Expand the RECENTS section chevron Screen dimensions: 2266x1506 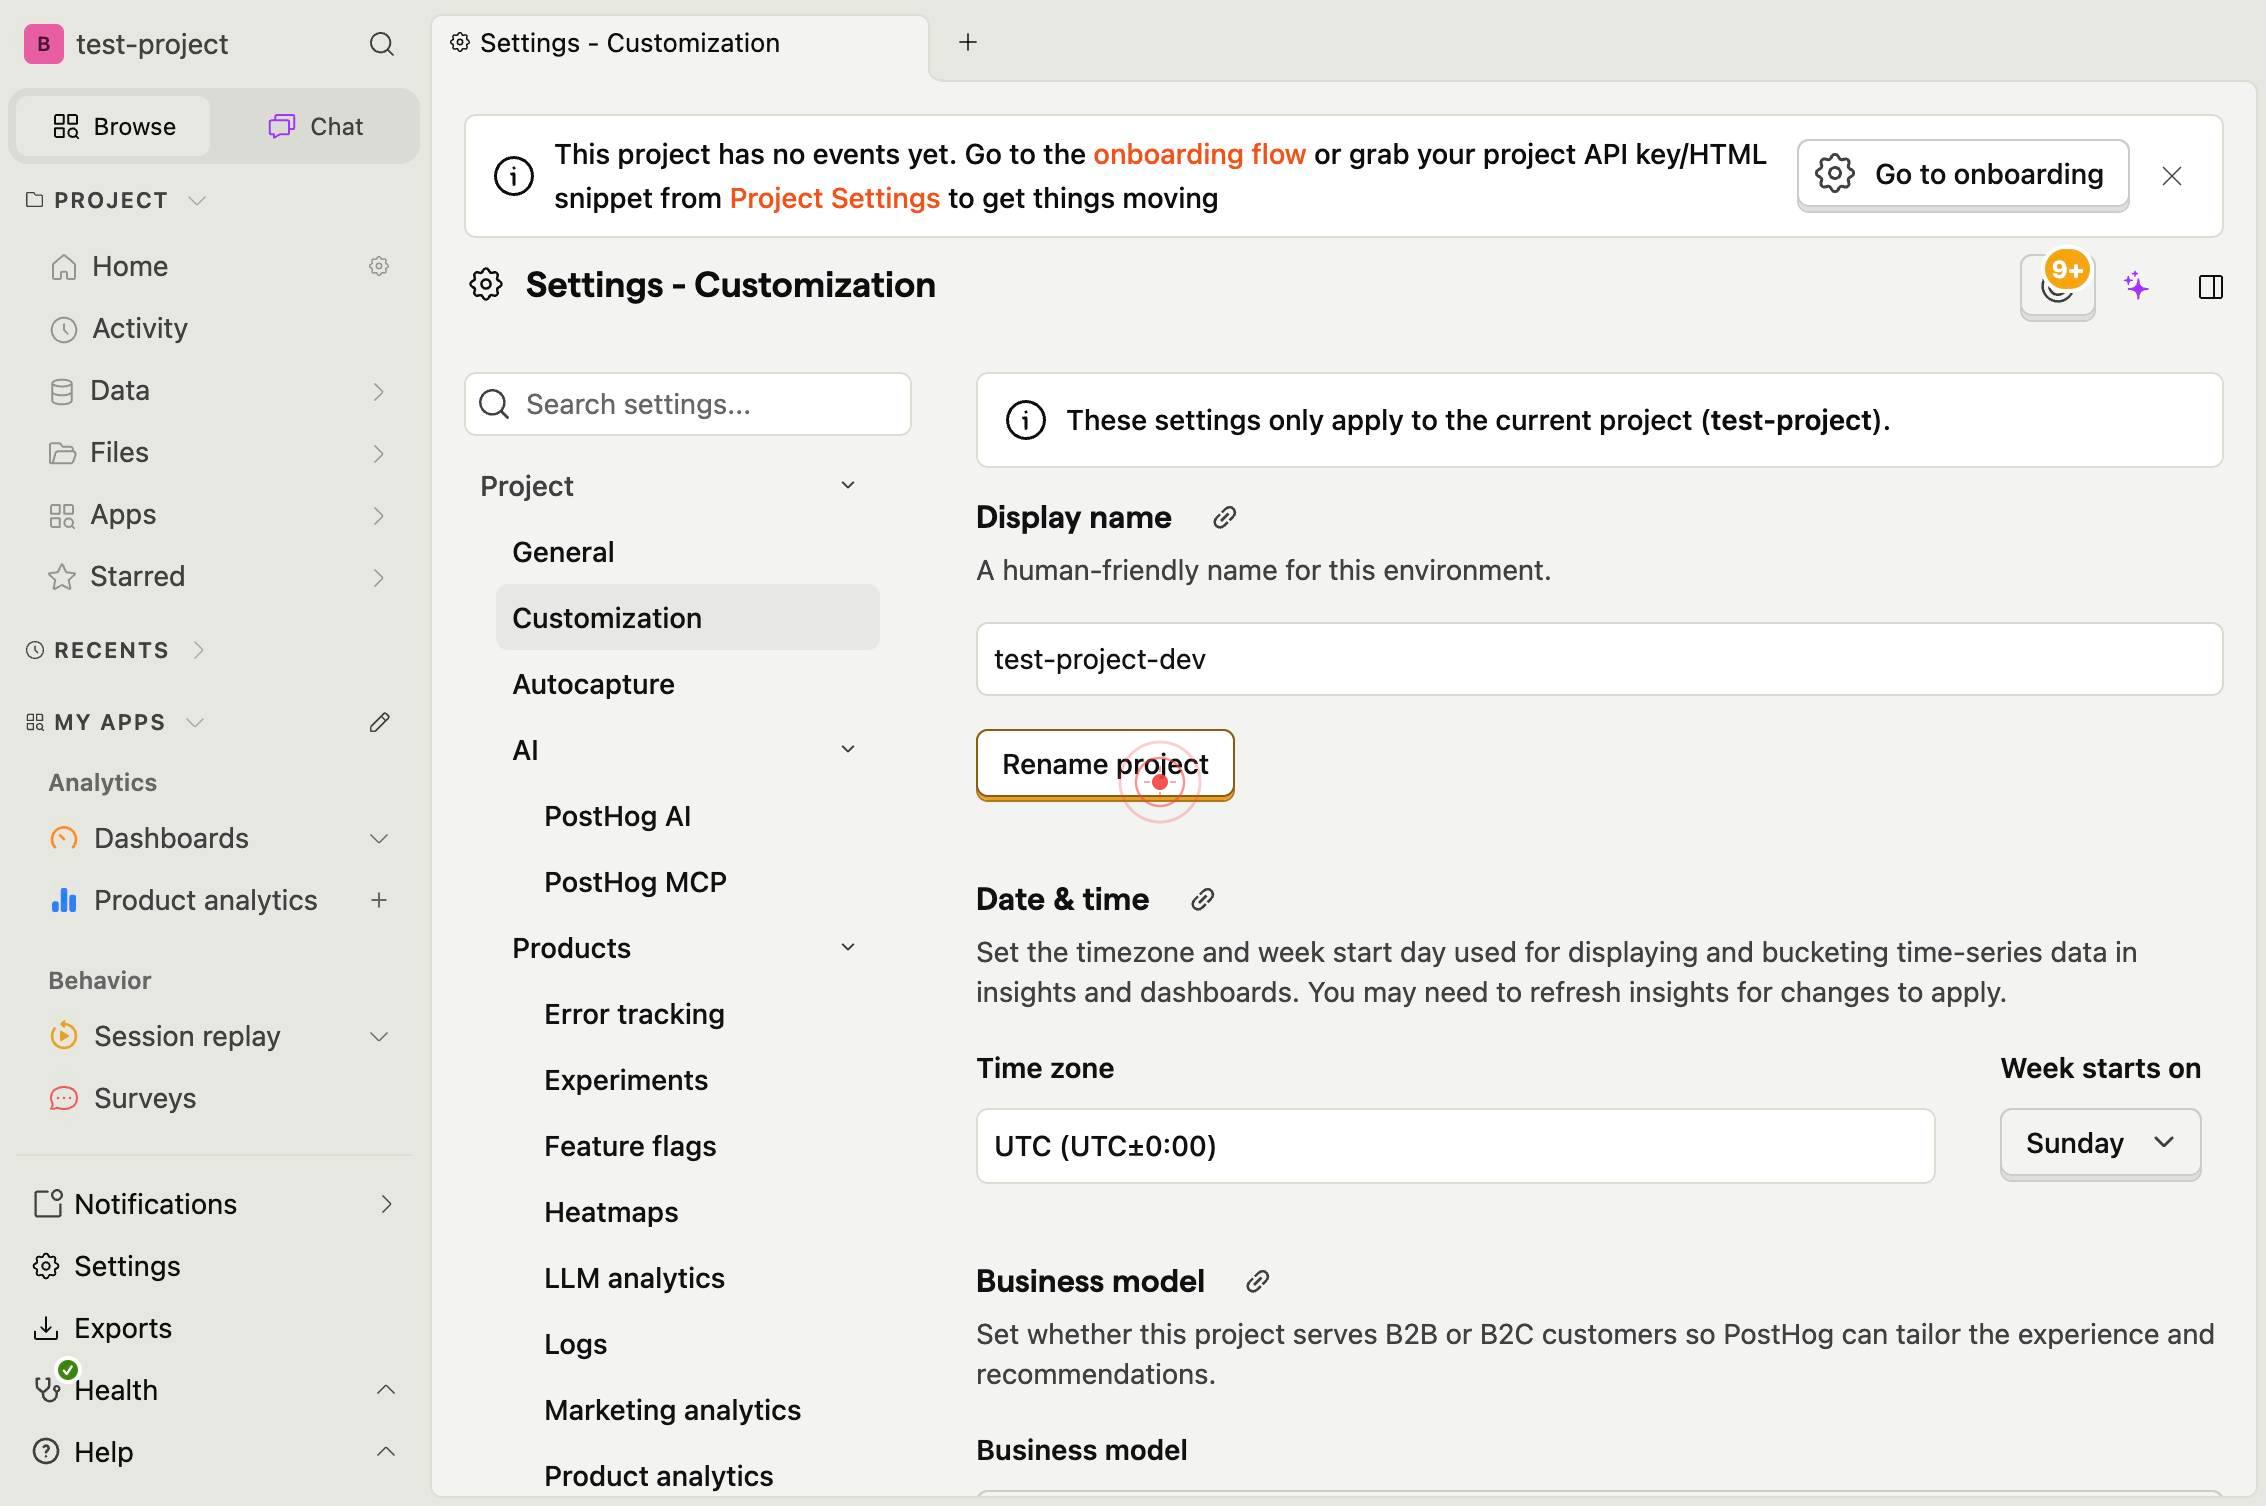[x=198, y=650]
